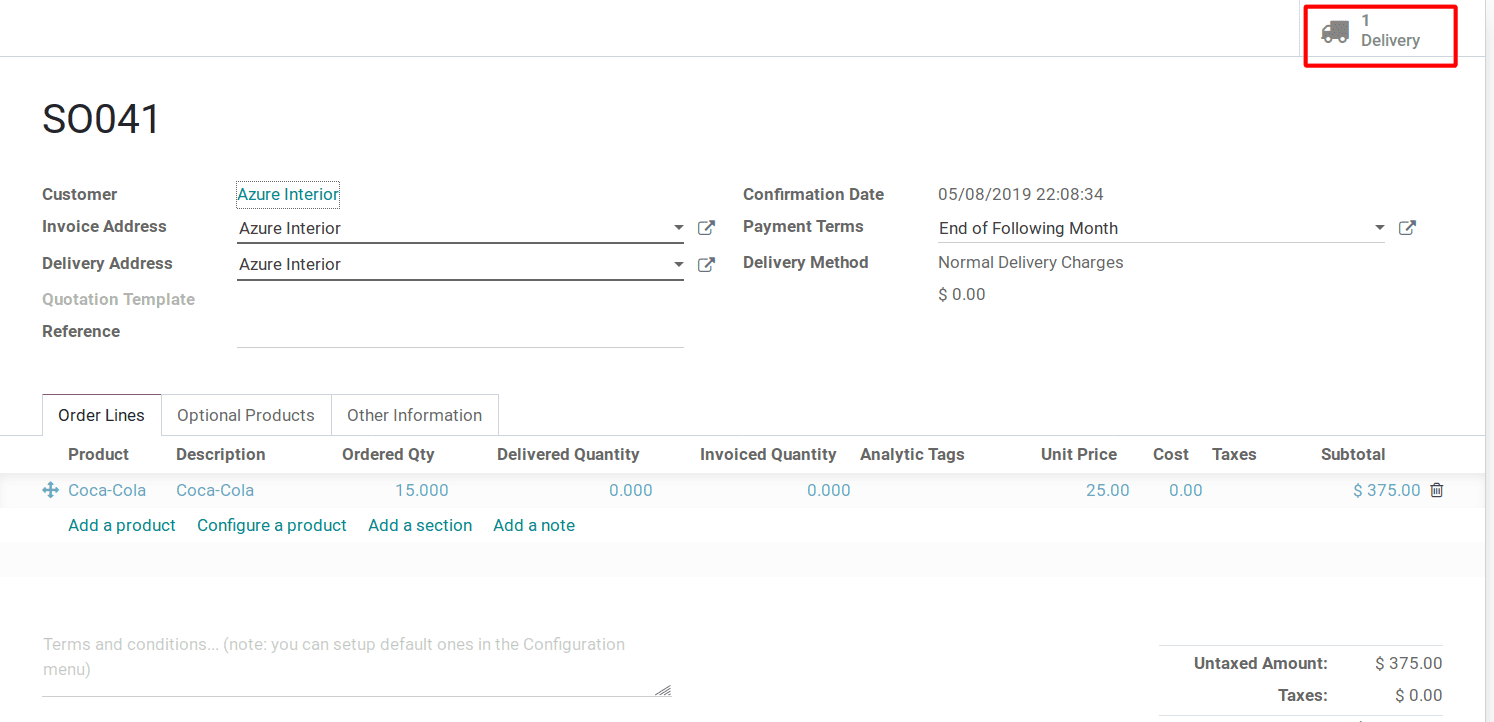Sort by Ordered Qty column header
Viewport: 1494px width, 722px height.
click(388, 454)
